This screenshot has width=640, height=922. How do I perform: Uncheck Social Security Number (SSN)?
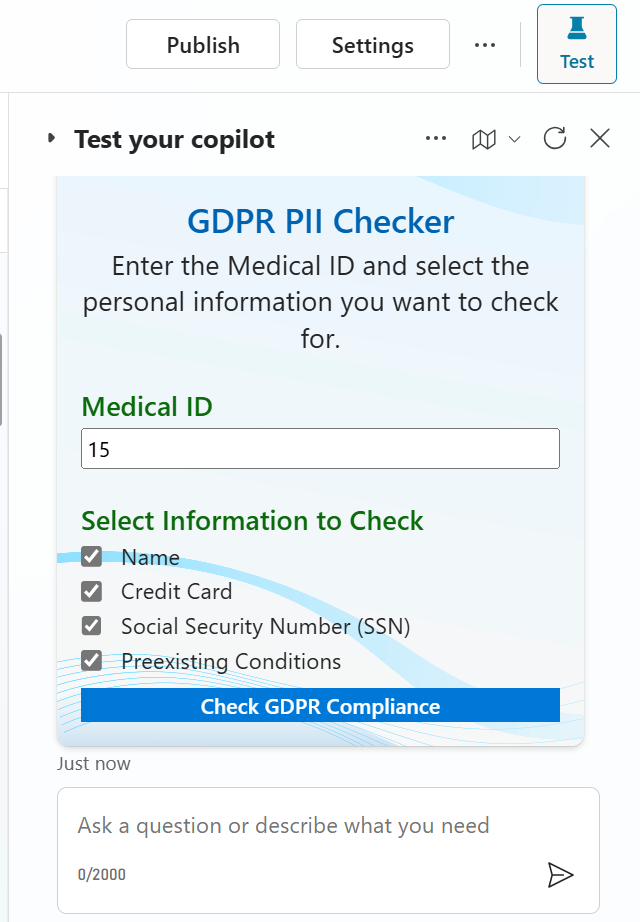point(92,626)
